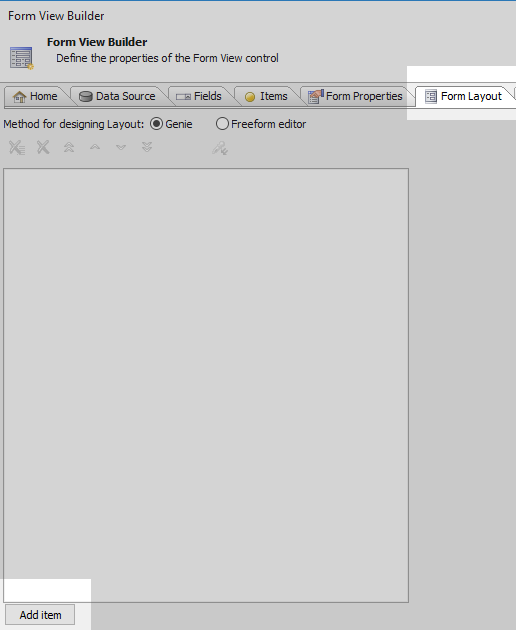
Task: Click the partially visible tab after Form Layout
Action: (x=514, y=96)
